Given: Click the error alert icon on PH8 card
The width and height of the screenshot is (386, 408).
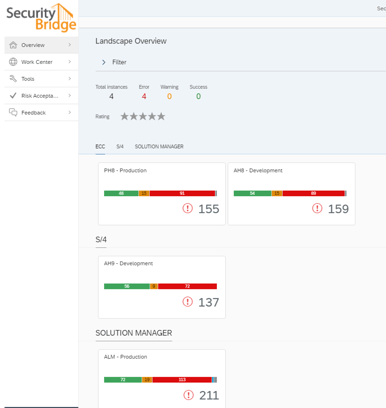Looking at the screenshot, I should coord(188,208).
